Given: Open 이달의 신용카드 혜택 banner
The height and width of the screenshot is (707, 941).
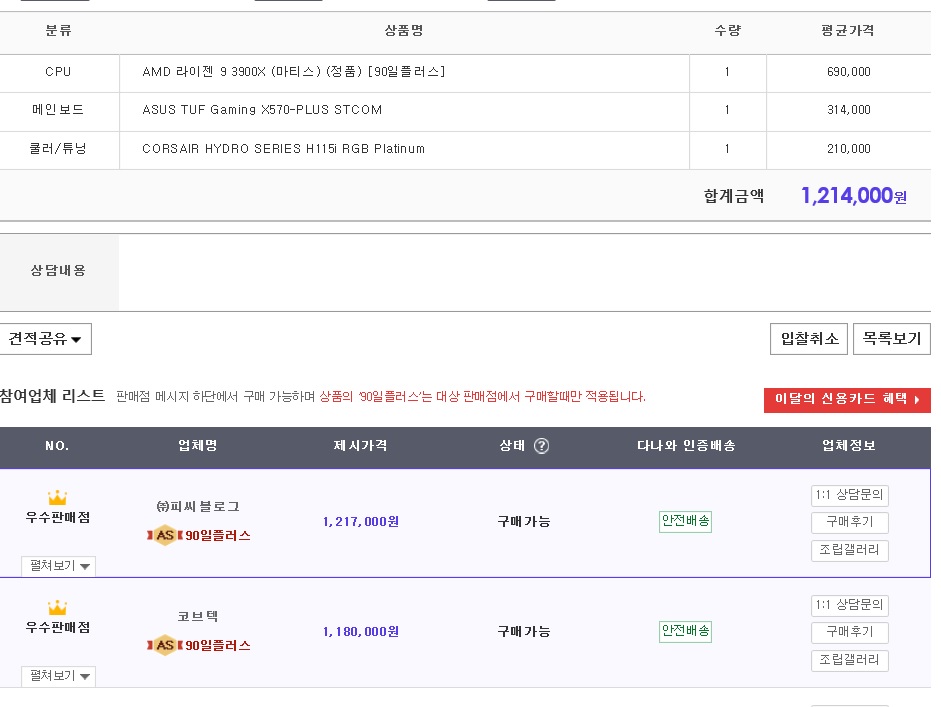Looking at the screenshot, I should pyautogui.click(x=847, y=400).
